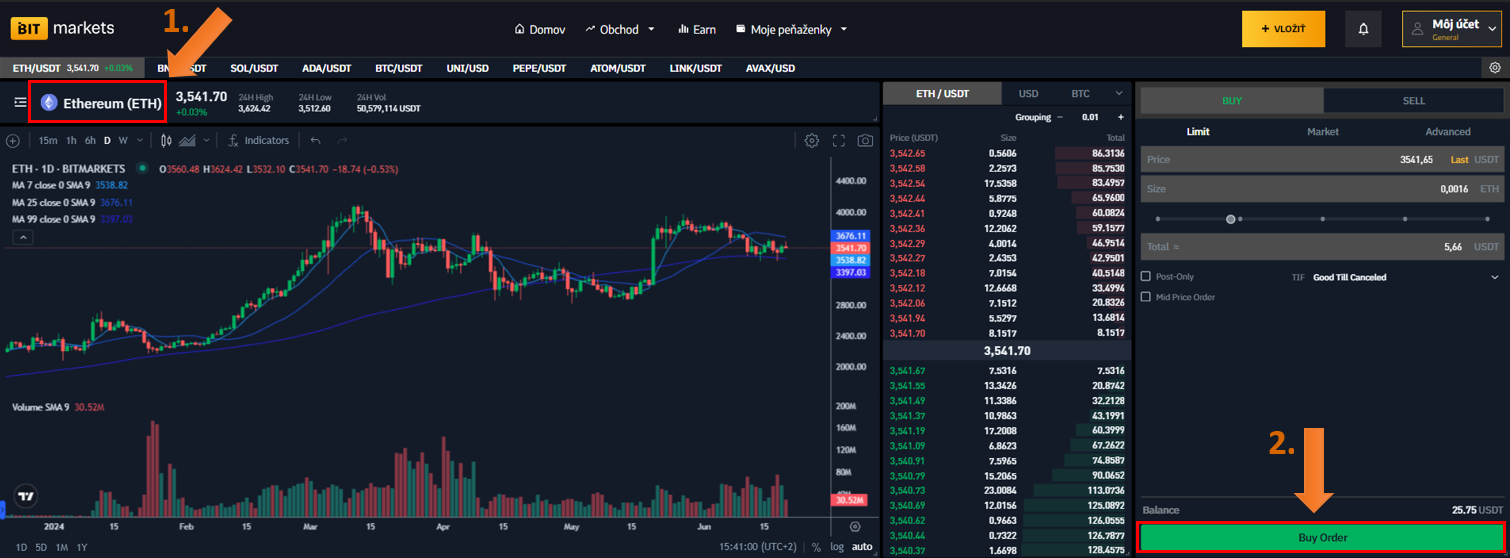Image resolution: width=1510 pixels, height=558 pixels.
Task: Set chart range to 5D
Action: [x=41, y=547]
